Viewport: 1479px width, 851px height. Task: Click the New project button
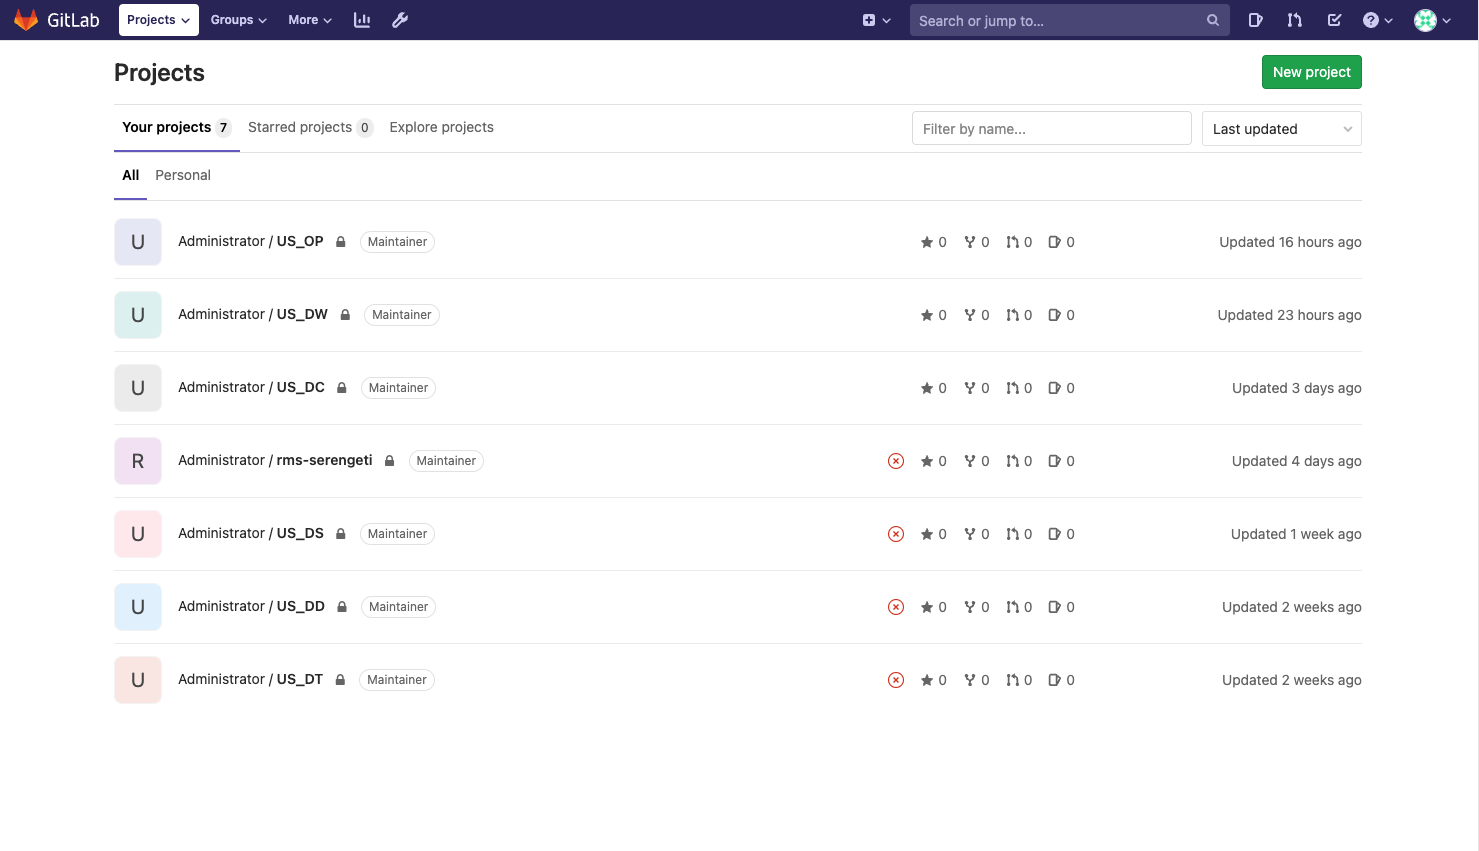pyautogui.click(x=1311, y=72)
